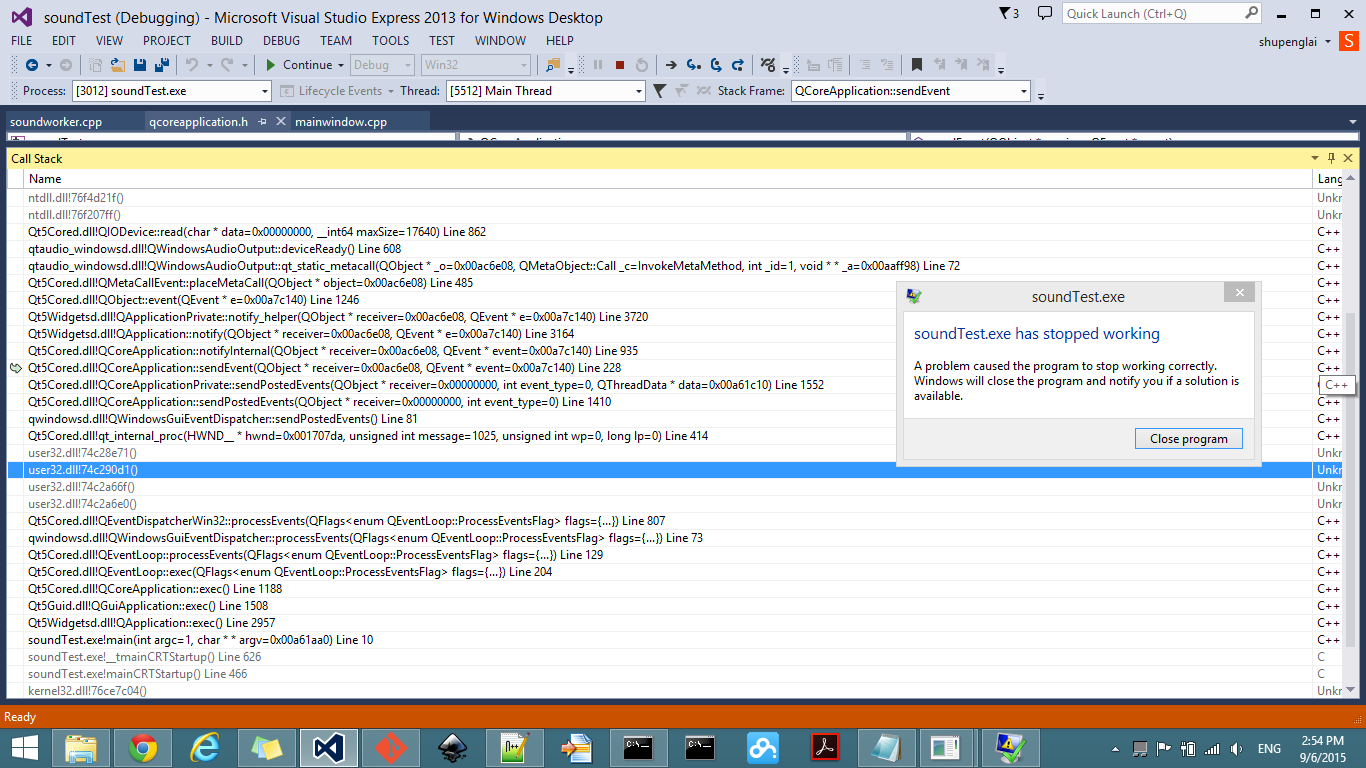
Task: Save the current file with the floppy icon
Action: pos(139,65)
